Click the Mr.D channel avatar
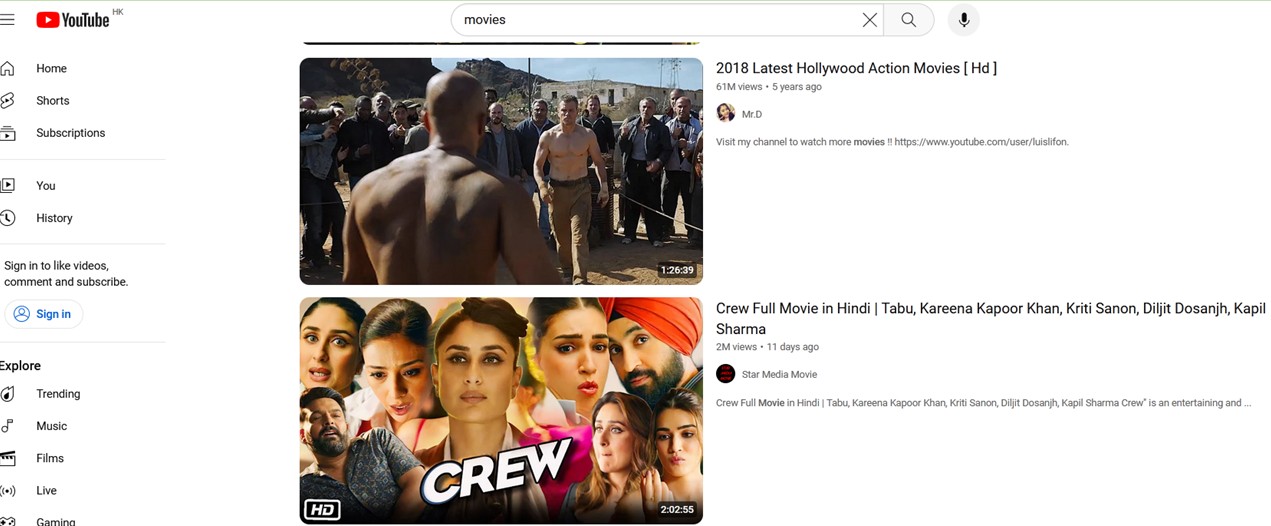Screen dimensions: 1271x526 (x=726, y=113)
